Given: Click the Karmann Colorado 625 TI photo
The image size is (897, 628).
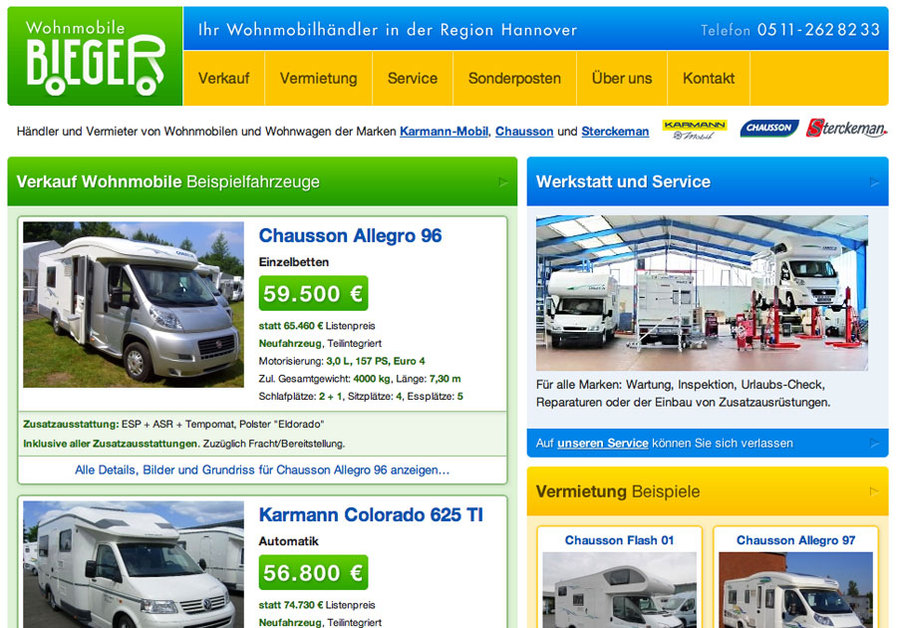Looking at the screenshot, I should (133, 565).
